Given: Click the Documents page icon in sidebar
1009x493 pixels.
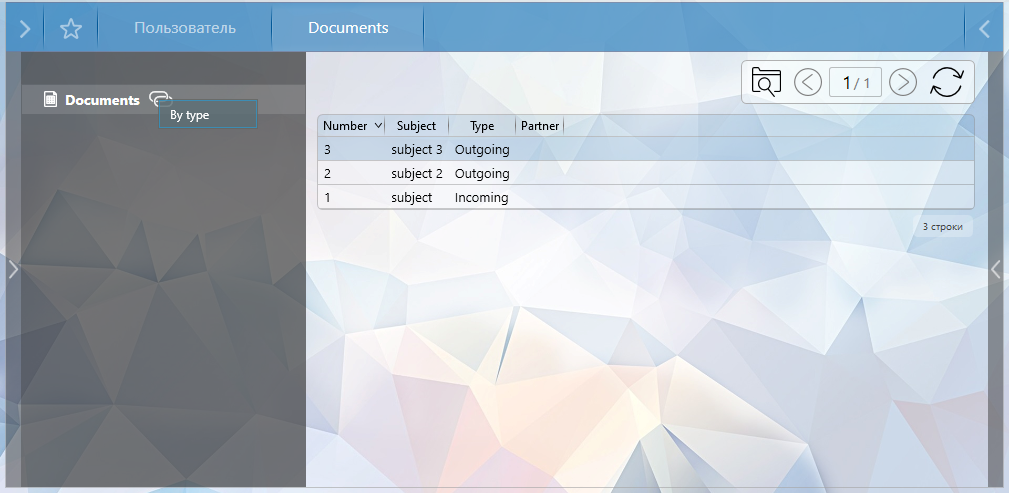Looking at the screenshot, I should point(50,99).
